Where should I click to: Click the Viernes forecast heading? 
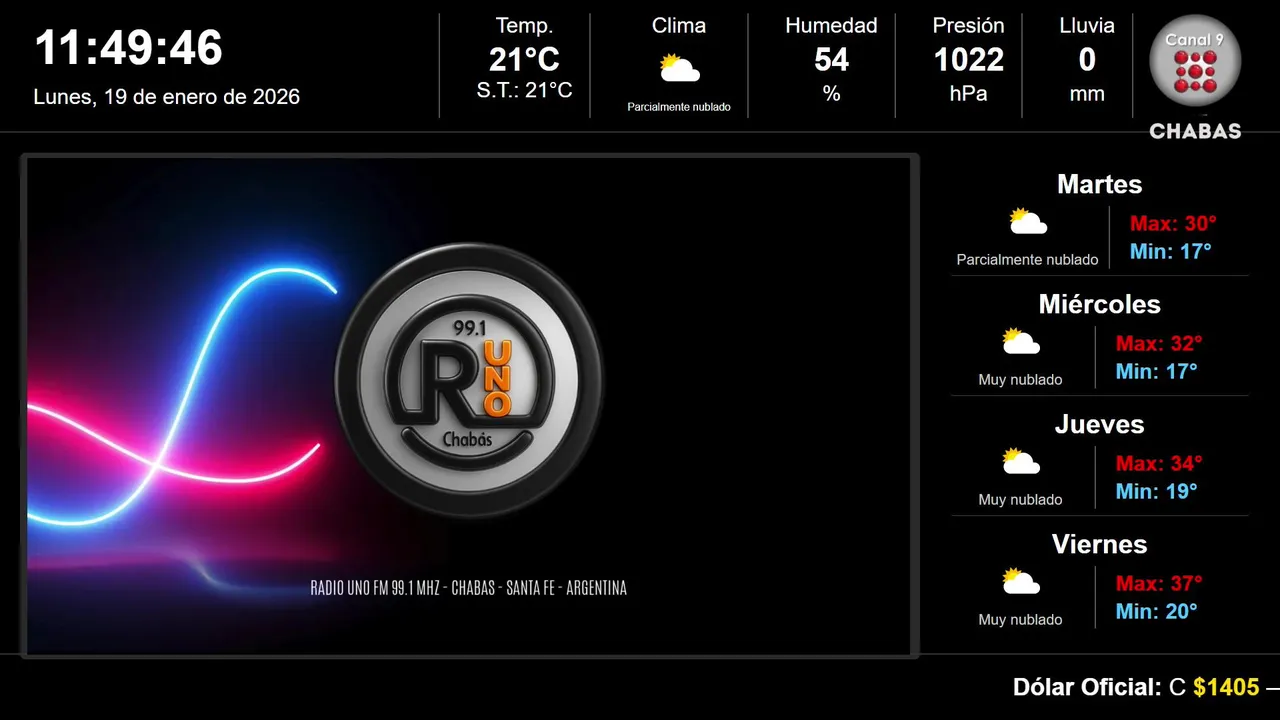tap(1099, 544)
